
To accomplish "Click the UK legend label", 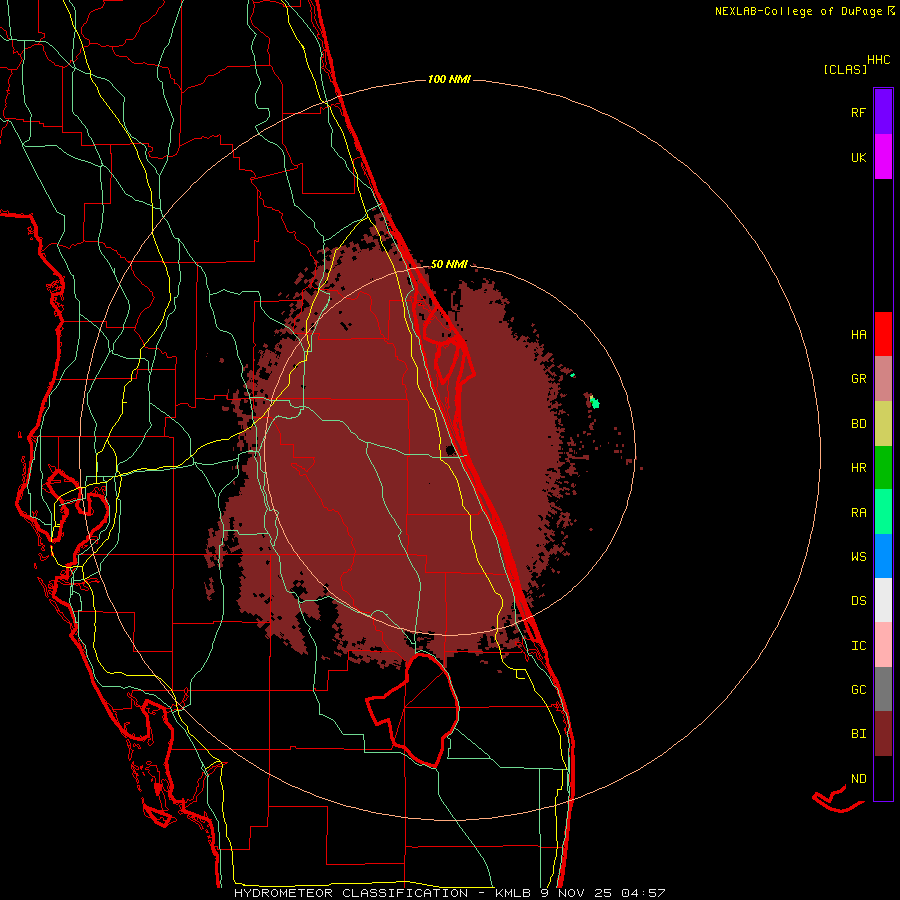I will tap(858, 157).
